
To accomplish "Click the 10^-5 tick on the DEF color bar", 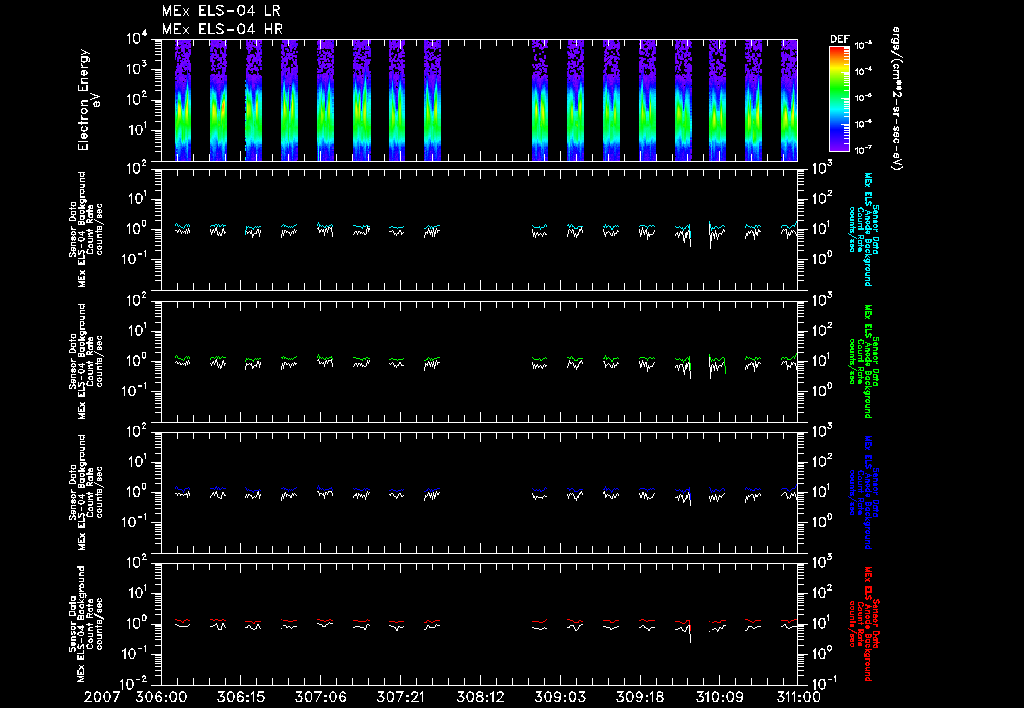I will tap(863, 97).
